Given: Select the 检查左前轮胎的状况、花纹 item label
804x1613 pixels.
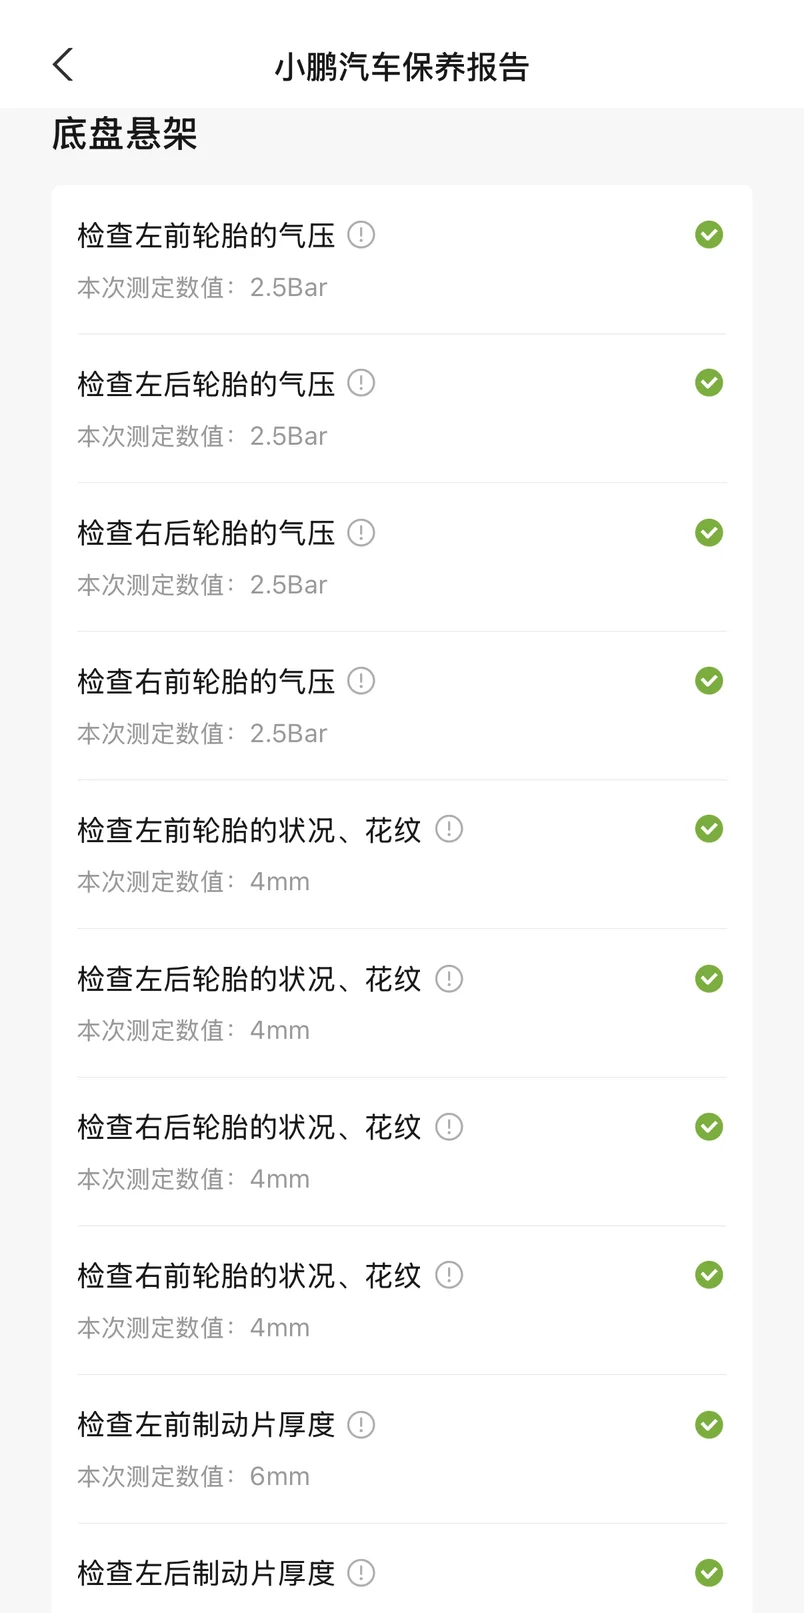Looking at the screenshot, I should 249,830.
